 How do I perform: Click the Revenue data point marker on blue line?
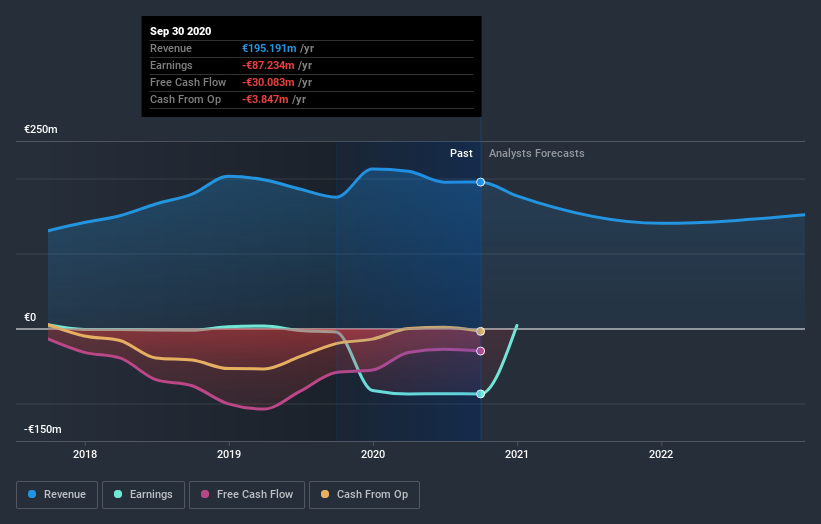pyautogui.click(x=481, y=182)
